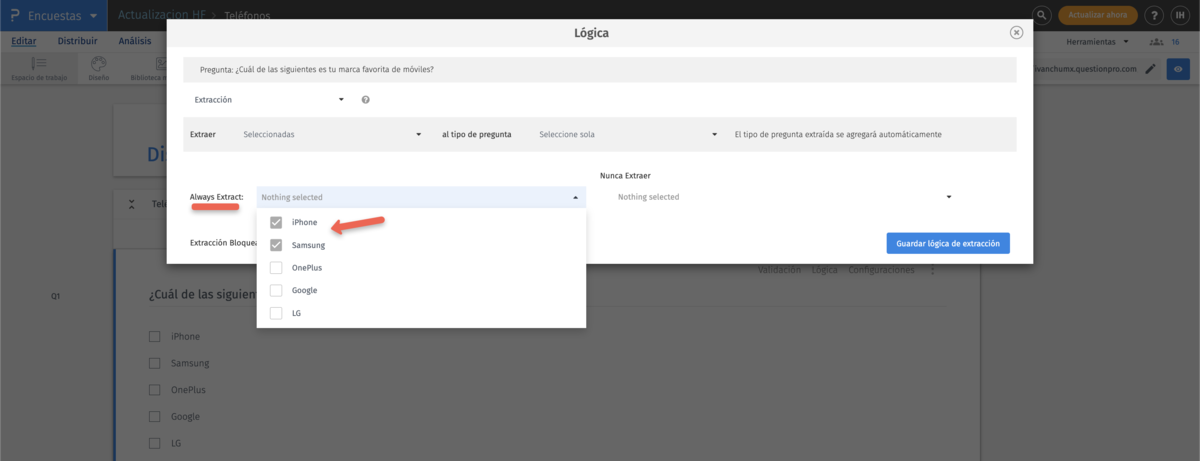
Task: Click the ivanchumx.questionpro.com URL
Action: coord(1088,69)
